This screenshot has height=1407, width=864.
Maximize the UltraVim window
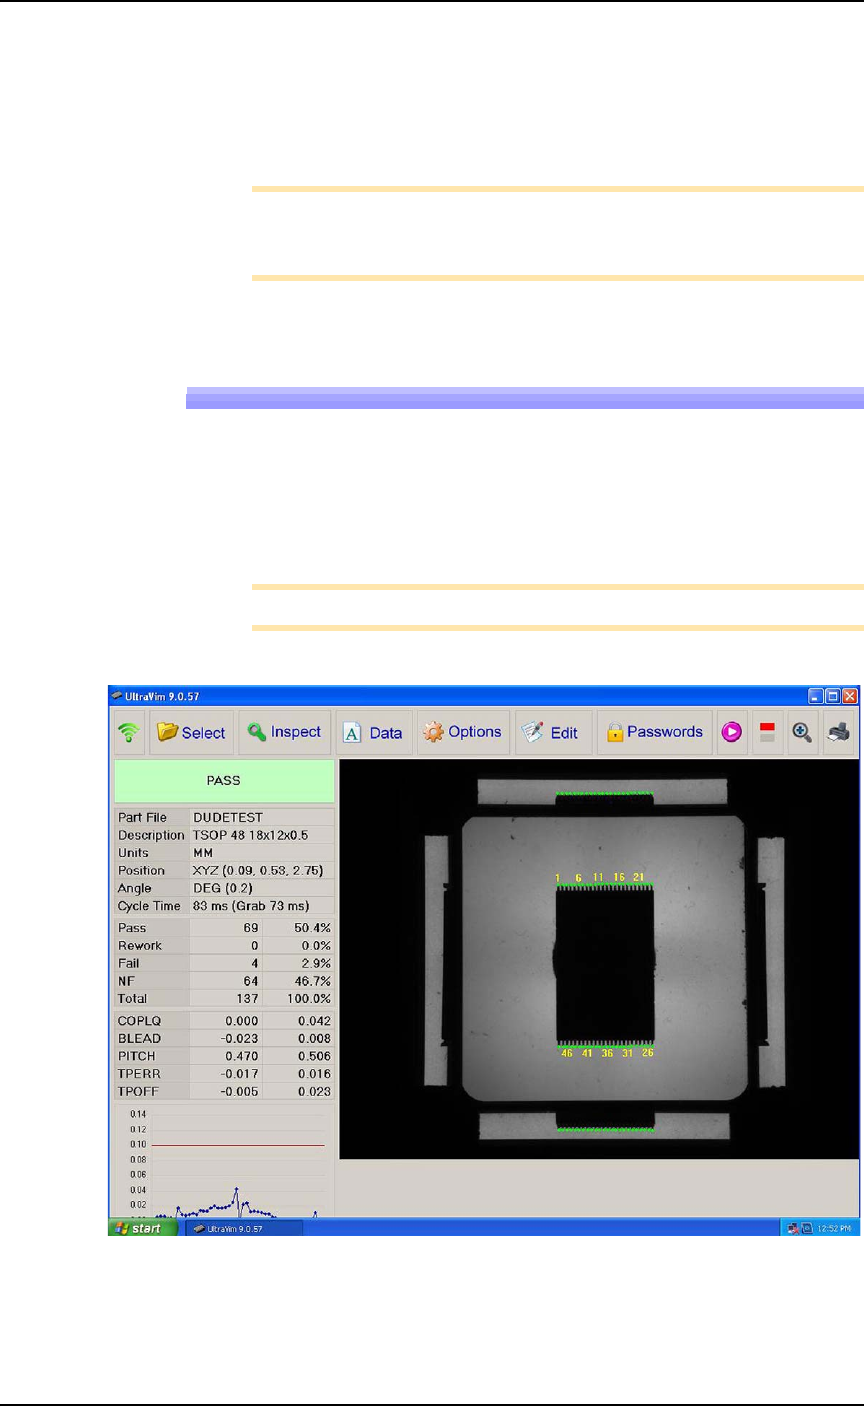click(833, 695)
